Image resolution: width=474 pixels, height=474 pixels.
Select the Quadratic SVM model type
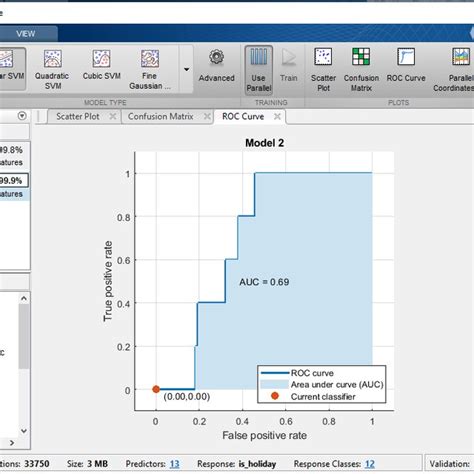[52, 70]
